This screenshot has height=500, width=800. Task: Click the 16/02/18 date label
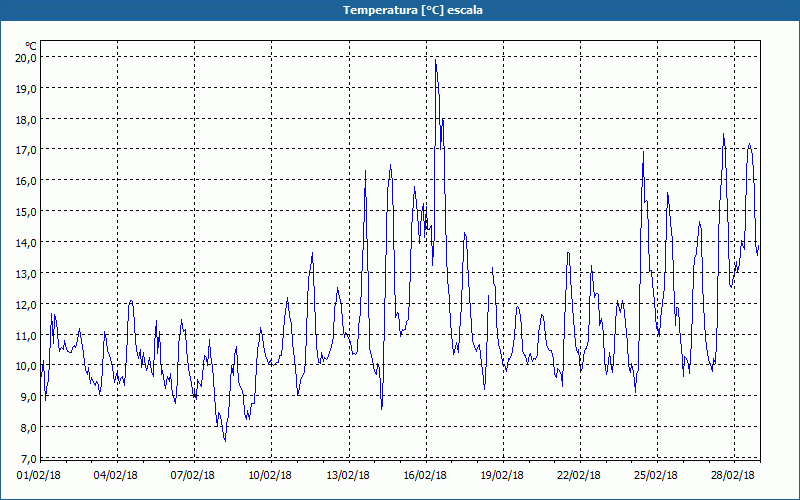coord(425,476)
